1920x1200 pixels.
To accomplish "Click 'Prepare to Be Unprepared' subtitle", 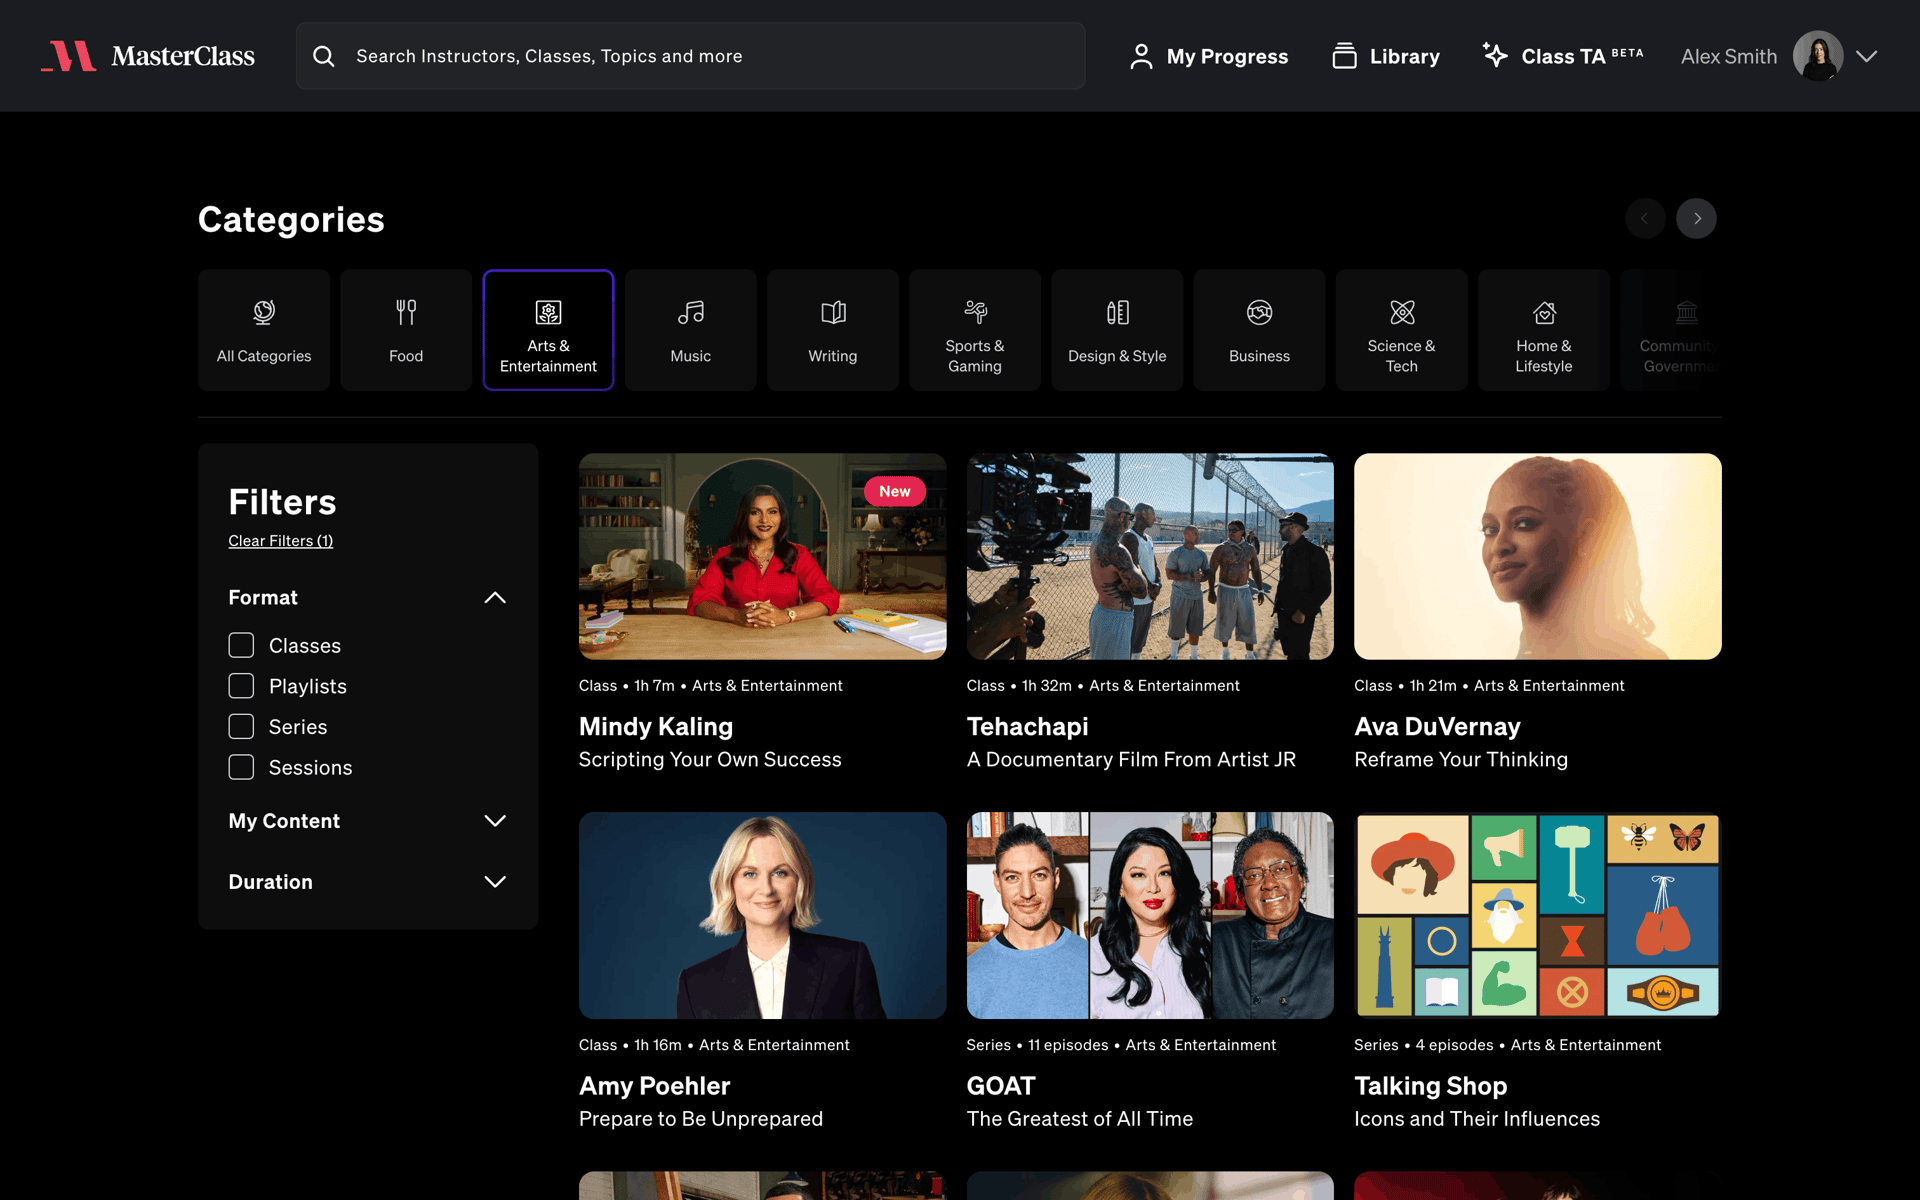I will [x=701, y=1119].
